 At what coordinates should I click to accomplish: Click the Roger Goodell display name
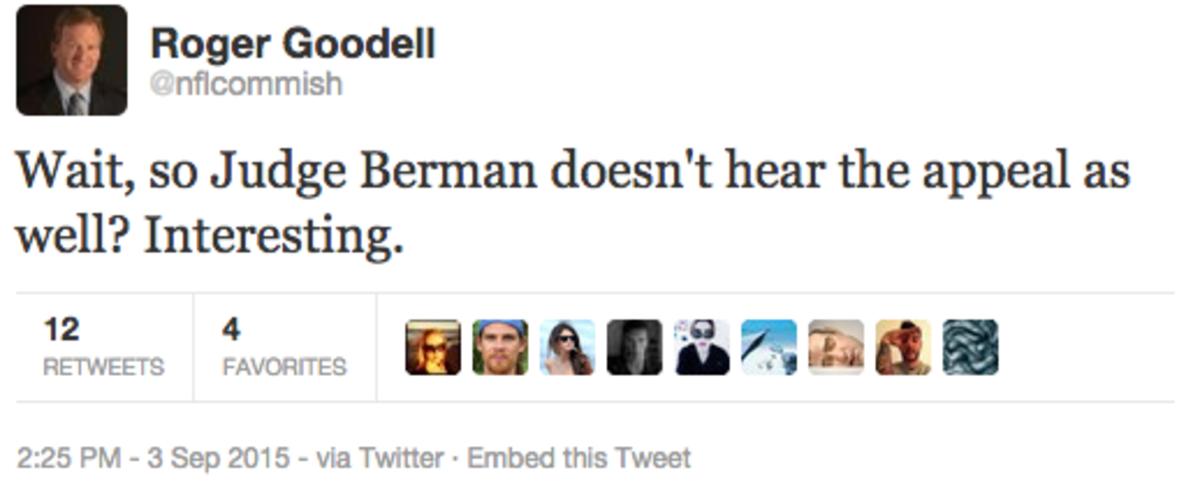point(292,43)
